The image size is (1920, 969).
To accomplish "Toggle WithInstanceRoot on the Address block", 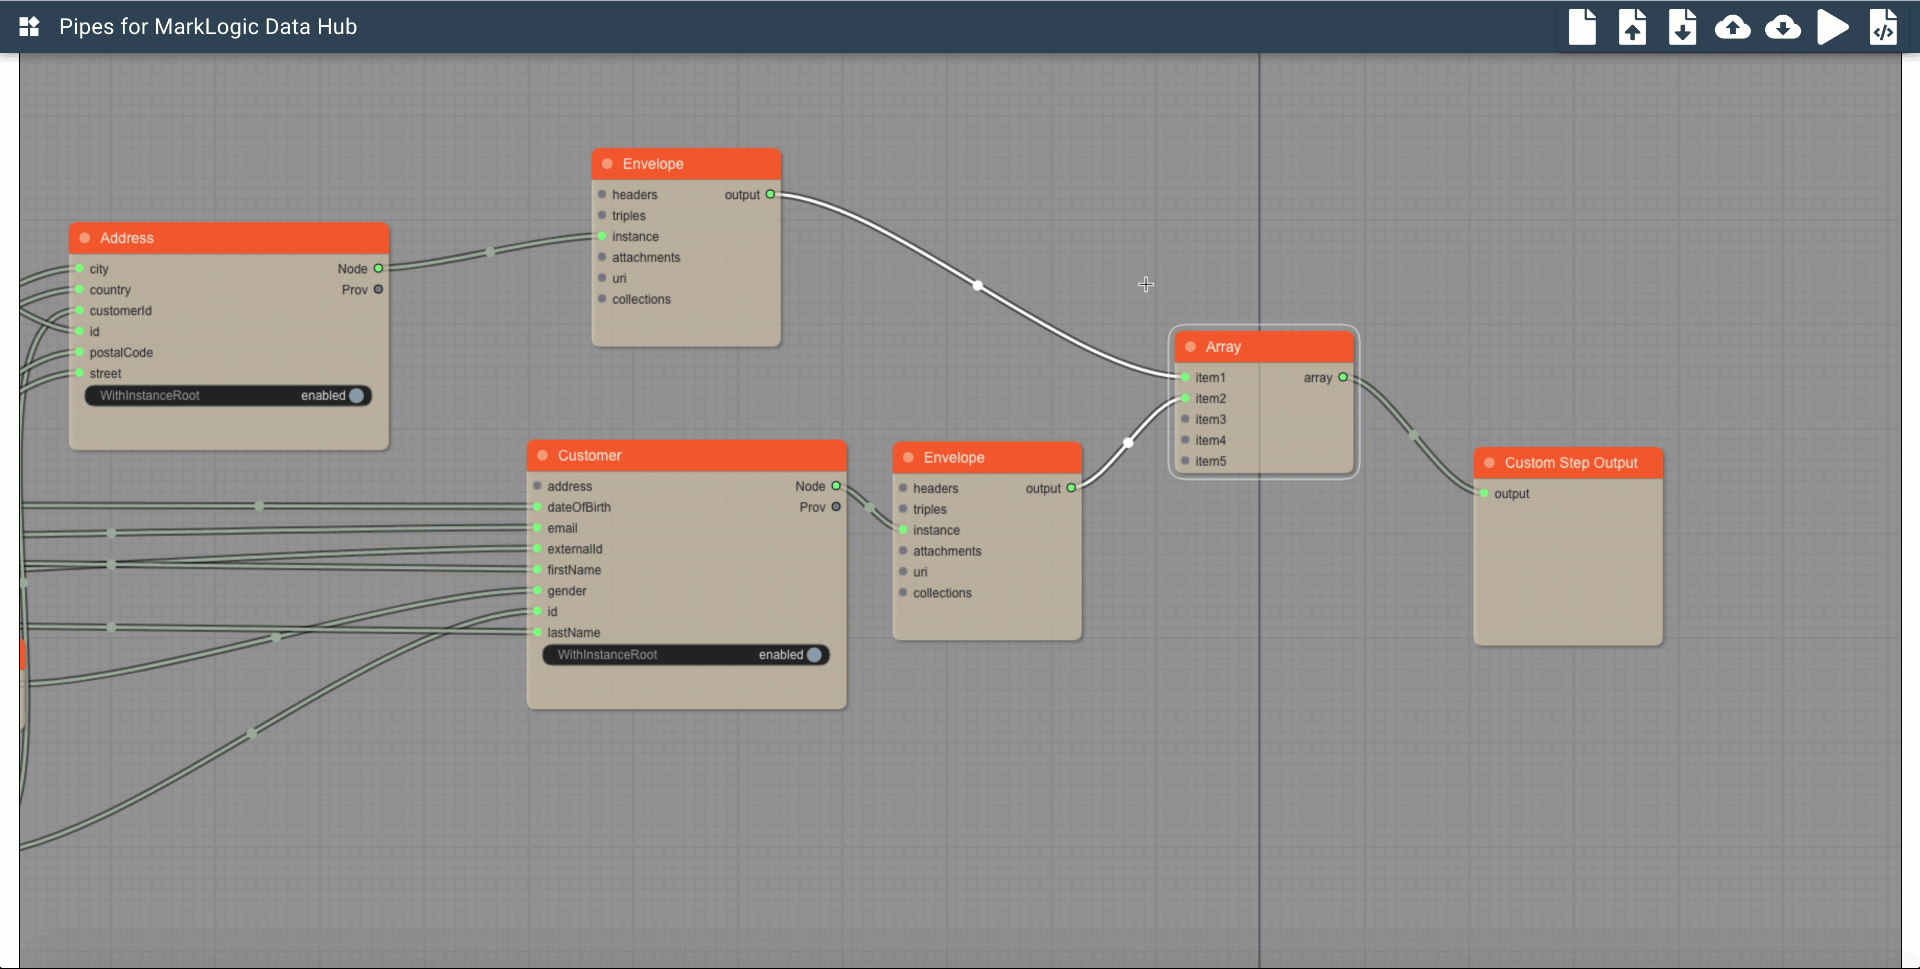I will click(356, 396).
